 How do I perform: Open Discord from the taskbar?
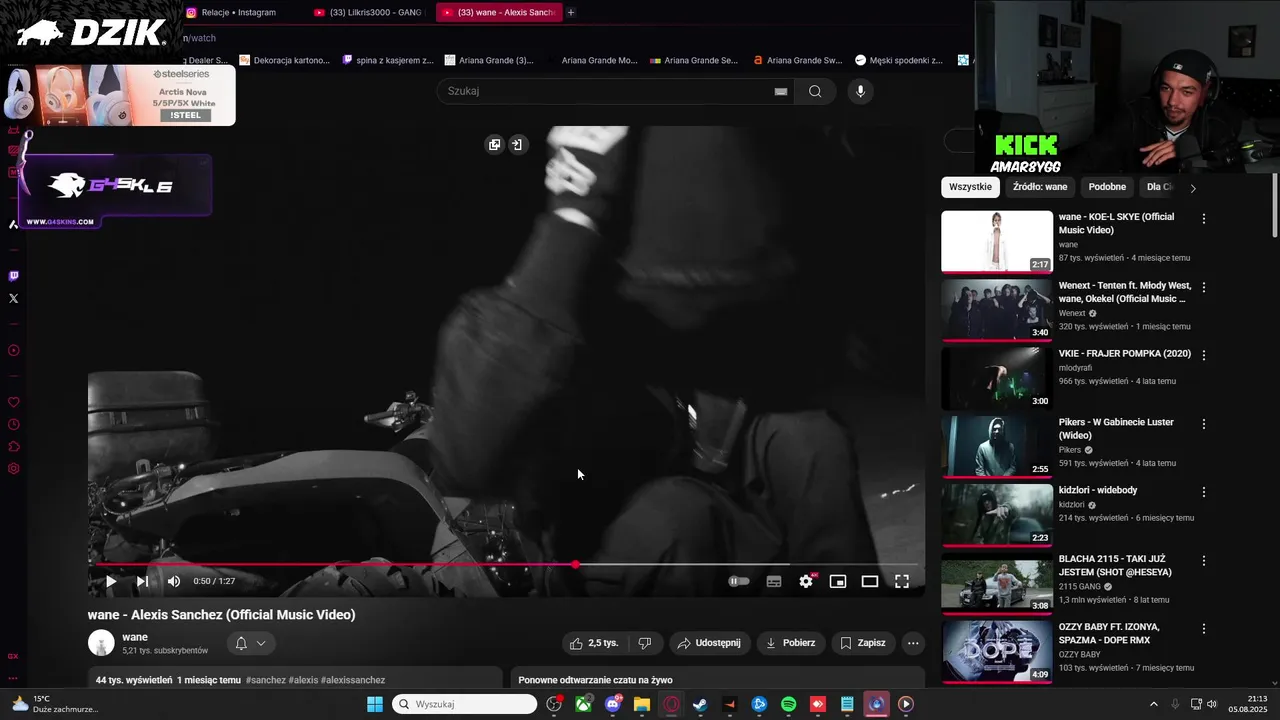613,704
